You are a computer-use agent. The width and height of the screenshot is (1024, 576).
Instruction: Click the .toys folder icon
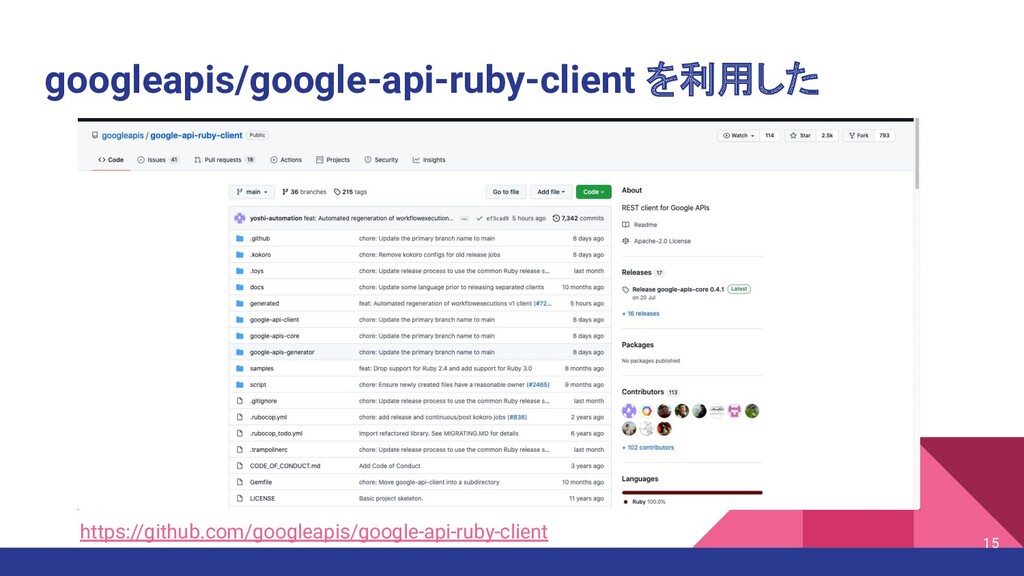240,271
